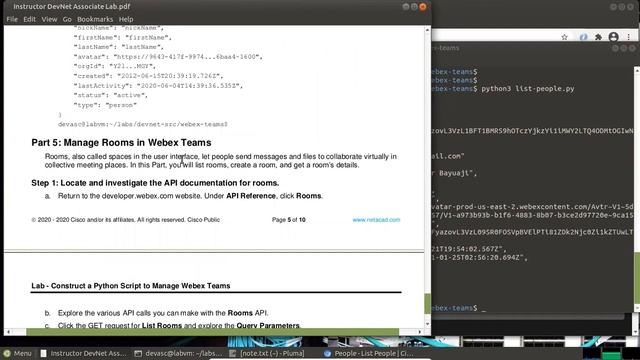The image size is (640, 360).
Task: Switch to devasc@labvm terminal taskbar item
Action: 178,353
